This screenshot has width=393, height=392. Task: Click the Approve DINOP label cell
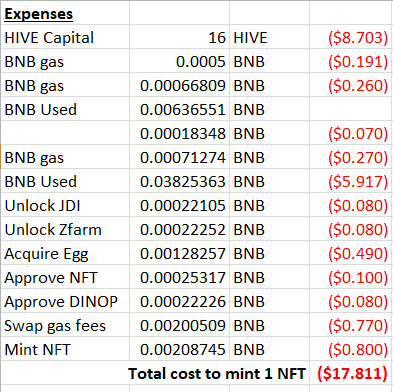tap(65, 301)
